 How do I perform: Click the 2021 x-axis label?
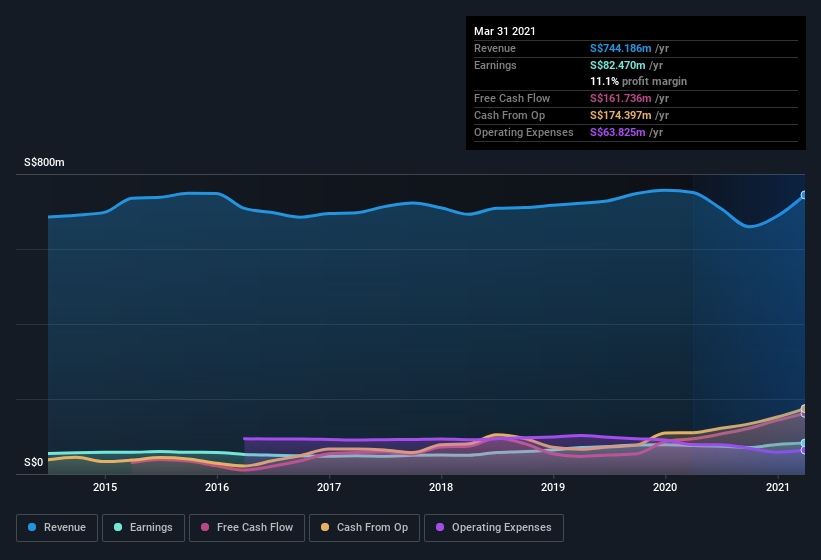(778, 487)
